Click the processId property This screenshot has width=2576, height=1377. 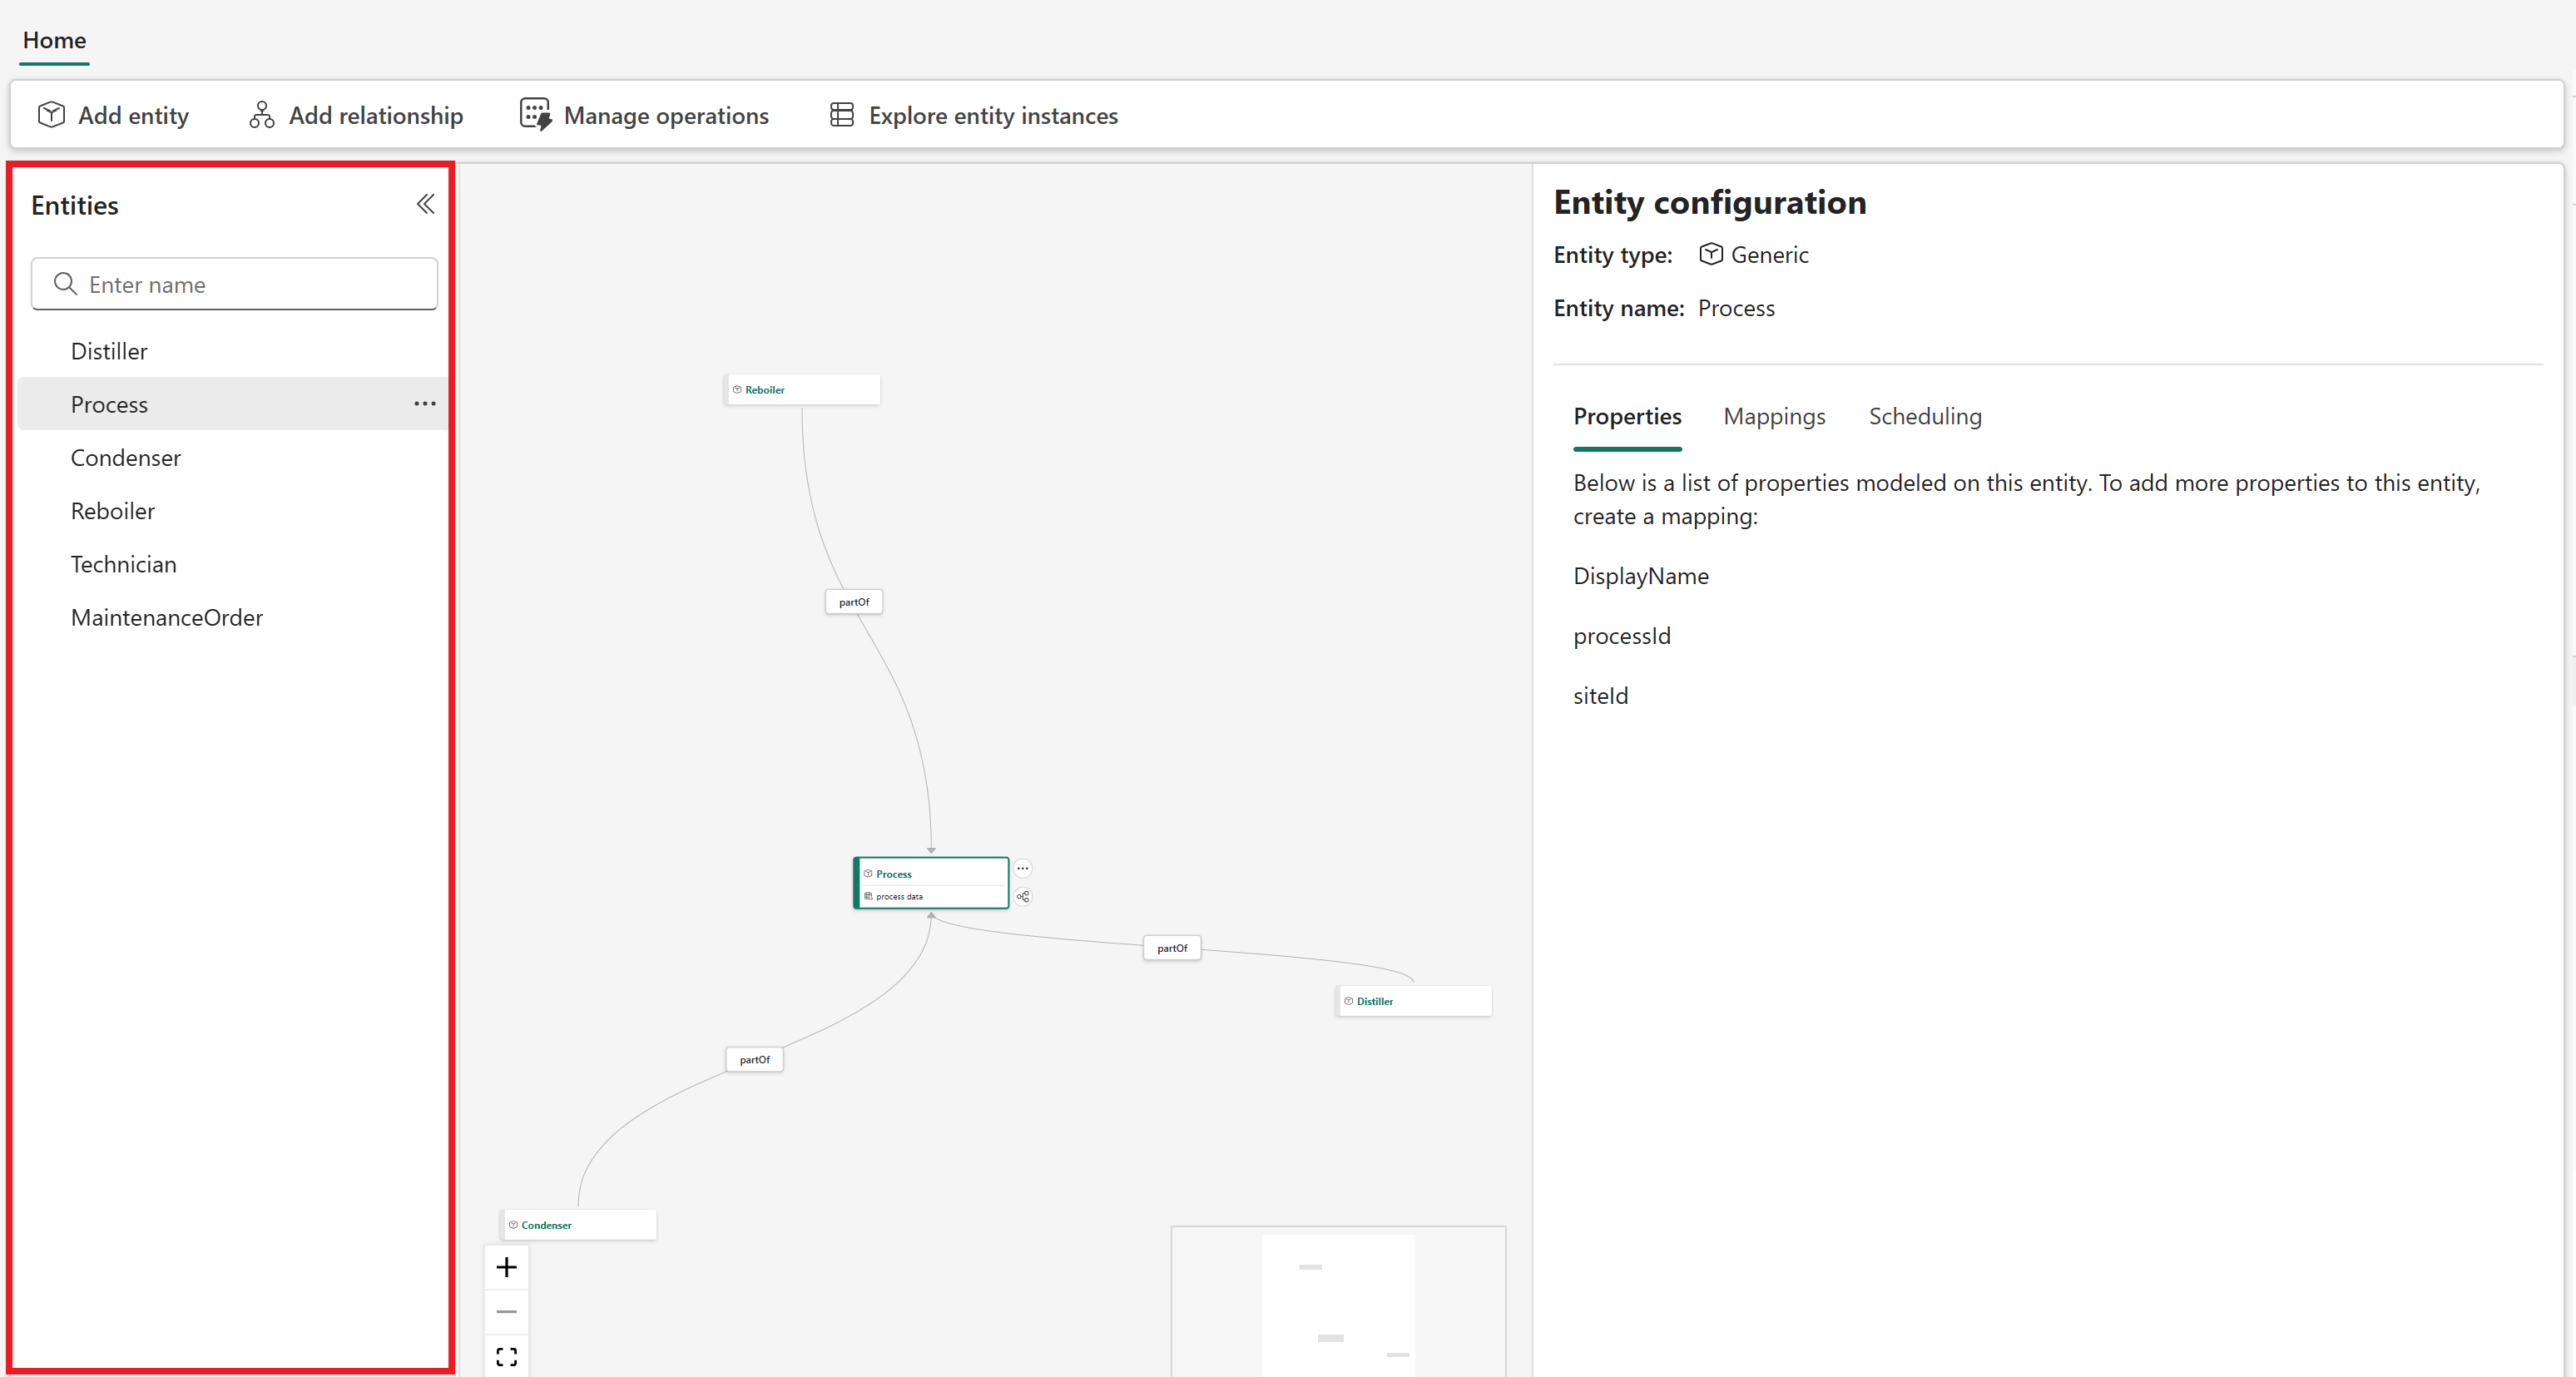pos(1622,636)
